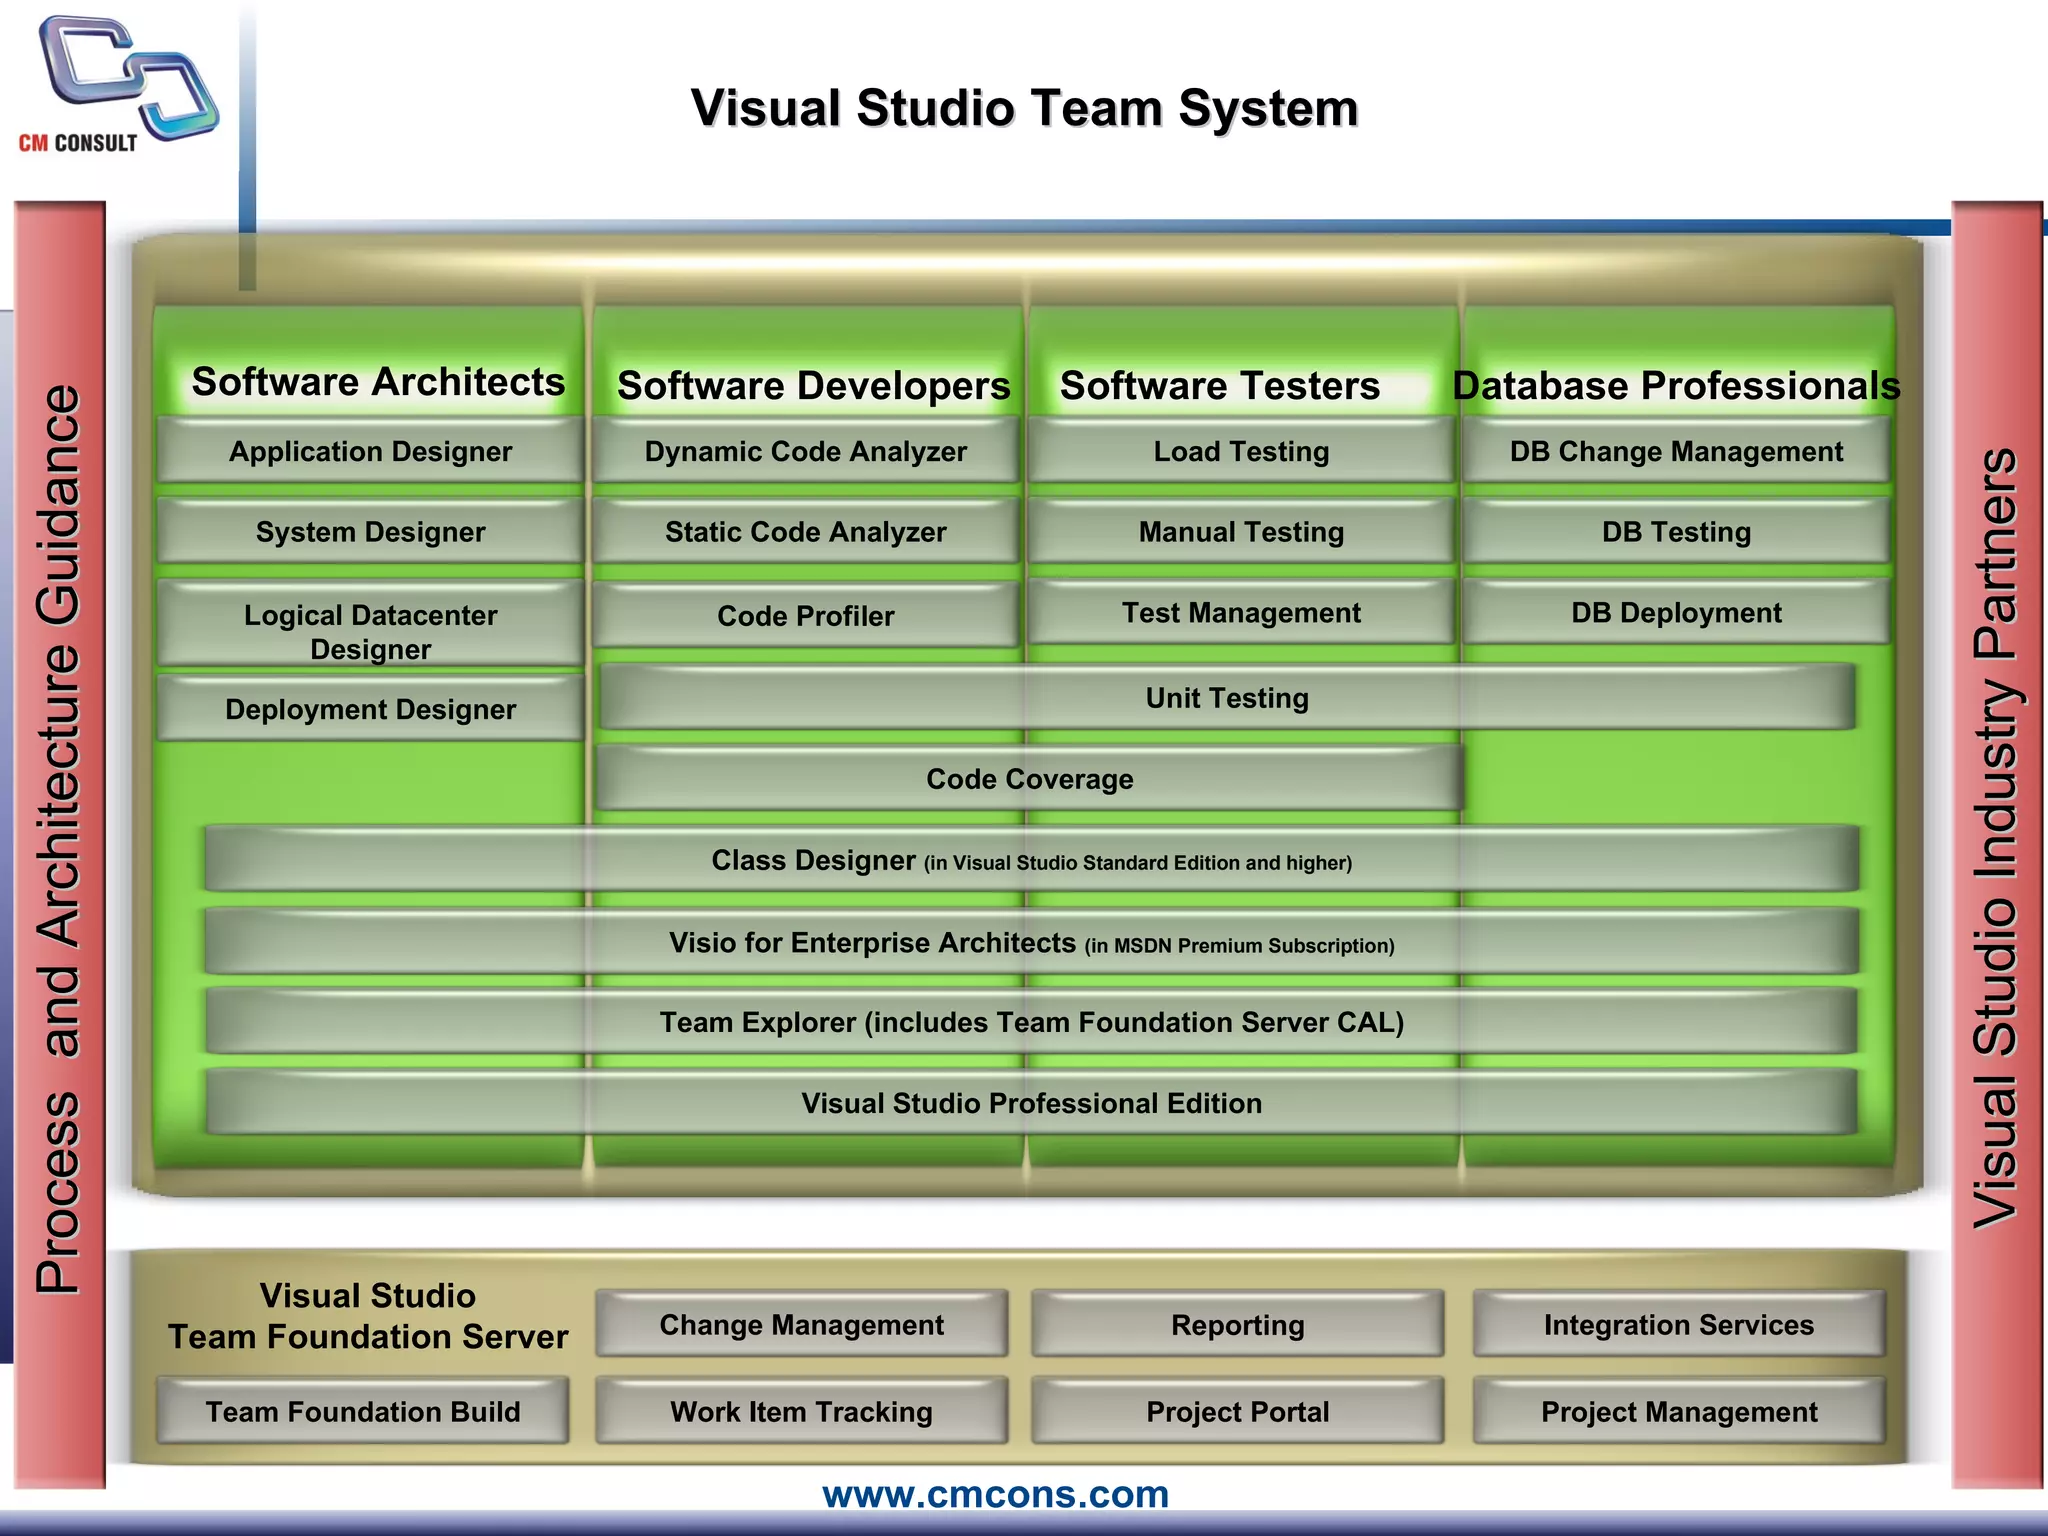Click the Visual Studio Industry Partners sidebar
Screen dimensions: 2048x1536
pyautogui.click(x=1997, y=845)
